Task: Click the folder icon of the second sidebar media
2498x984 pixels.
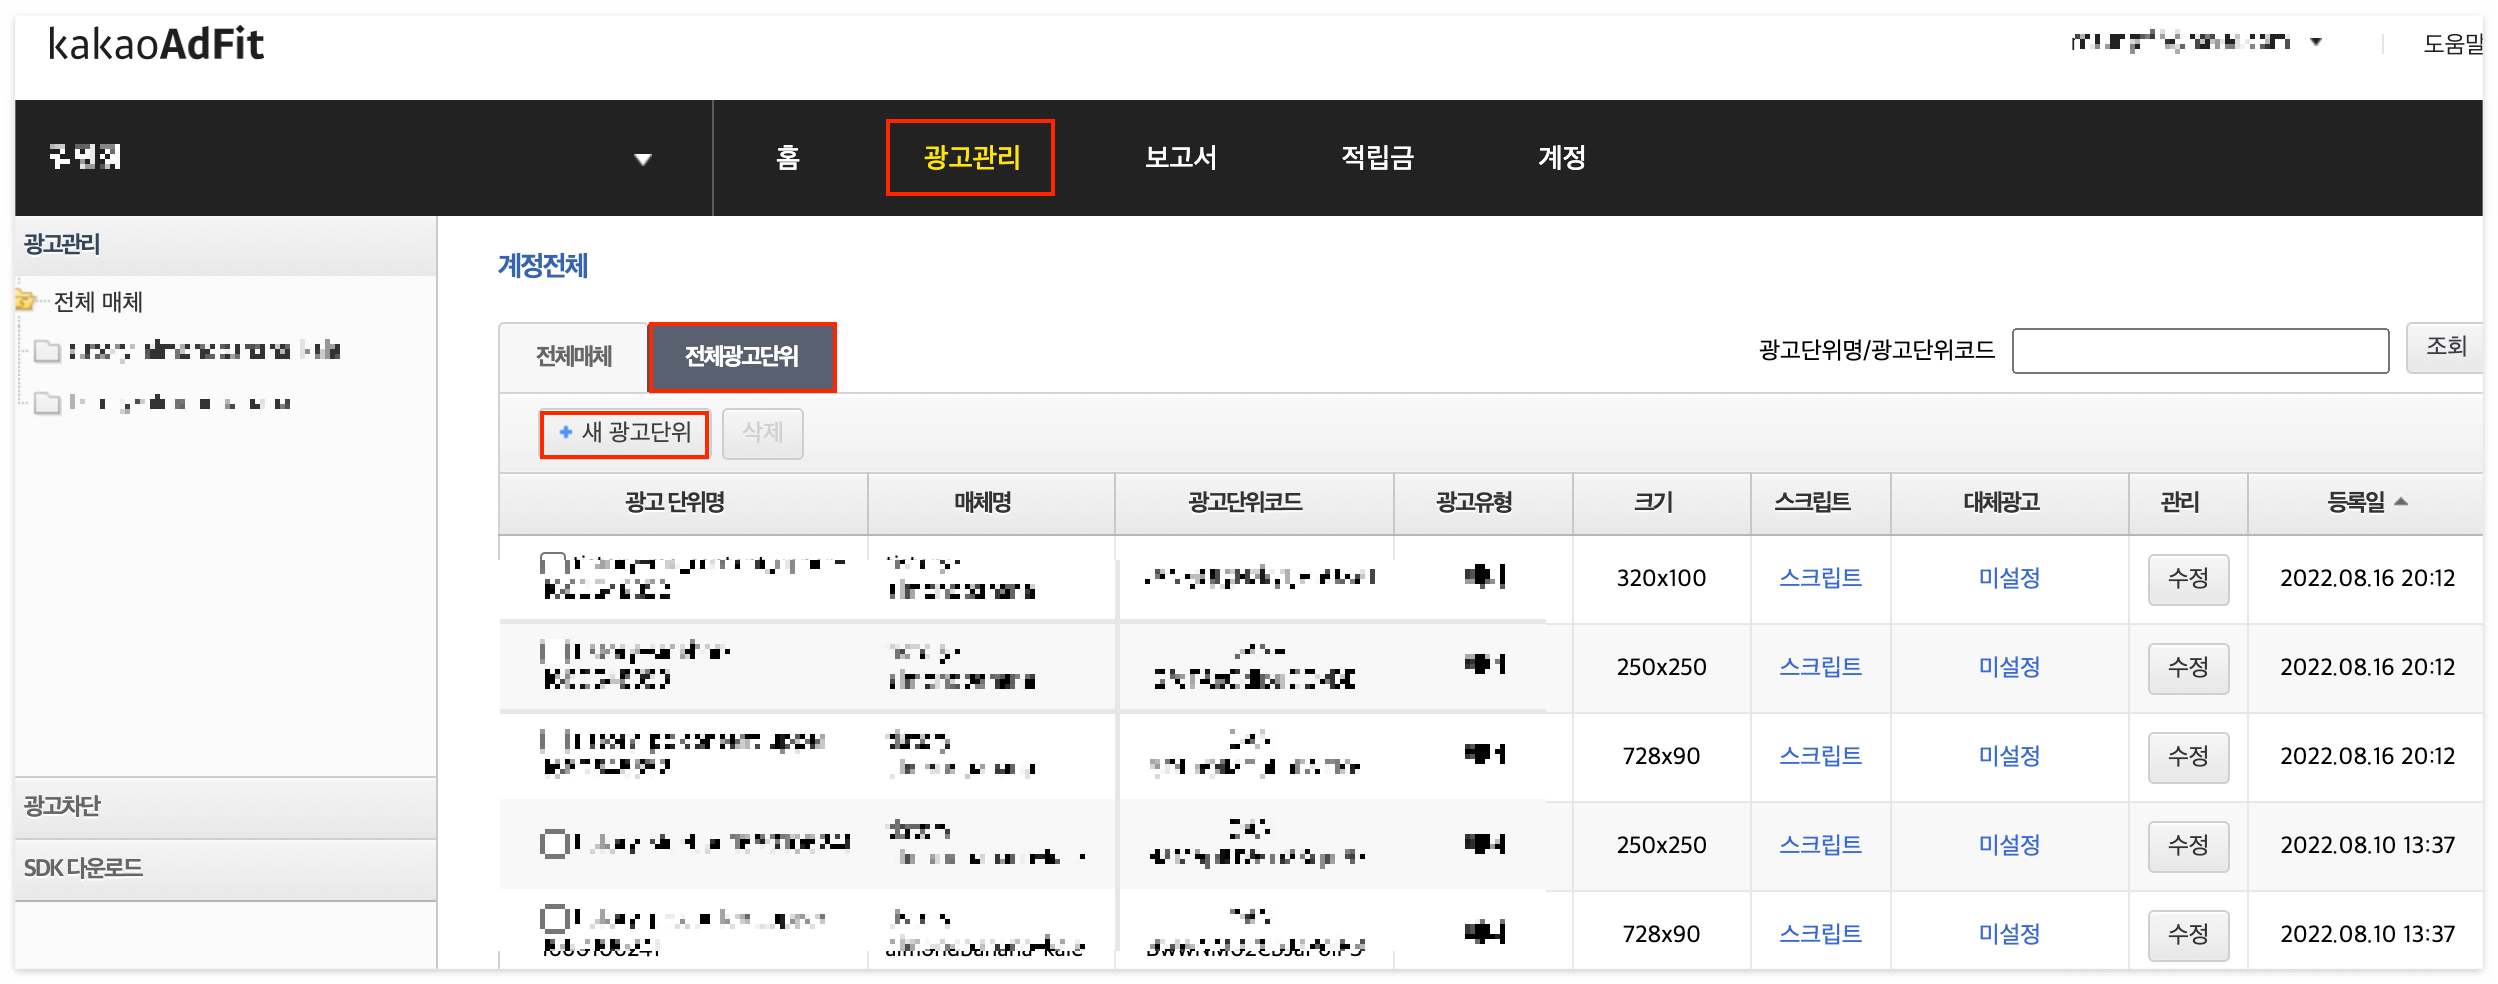Action: (x=48, y=402)
